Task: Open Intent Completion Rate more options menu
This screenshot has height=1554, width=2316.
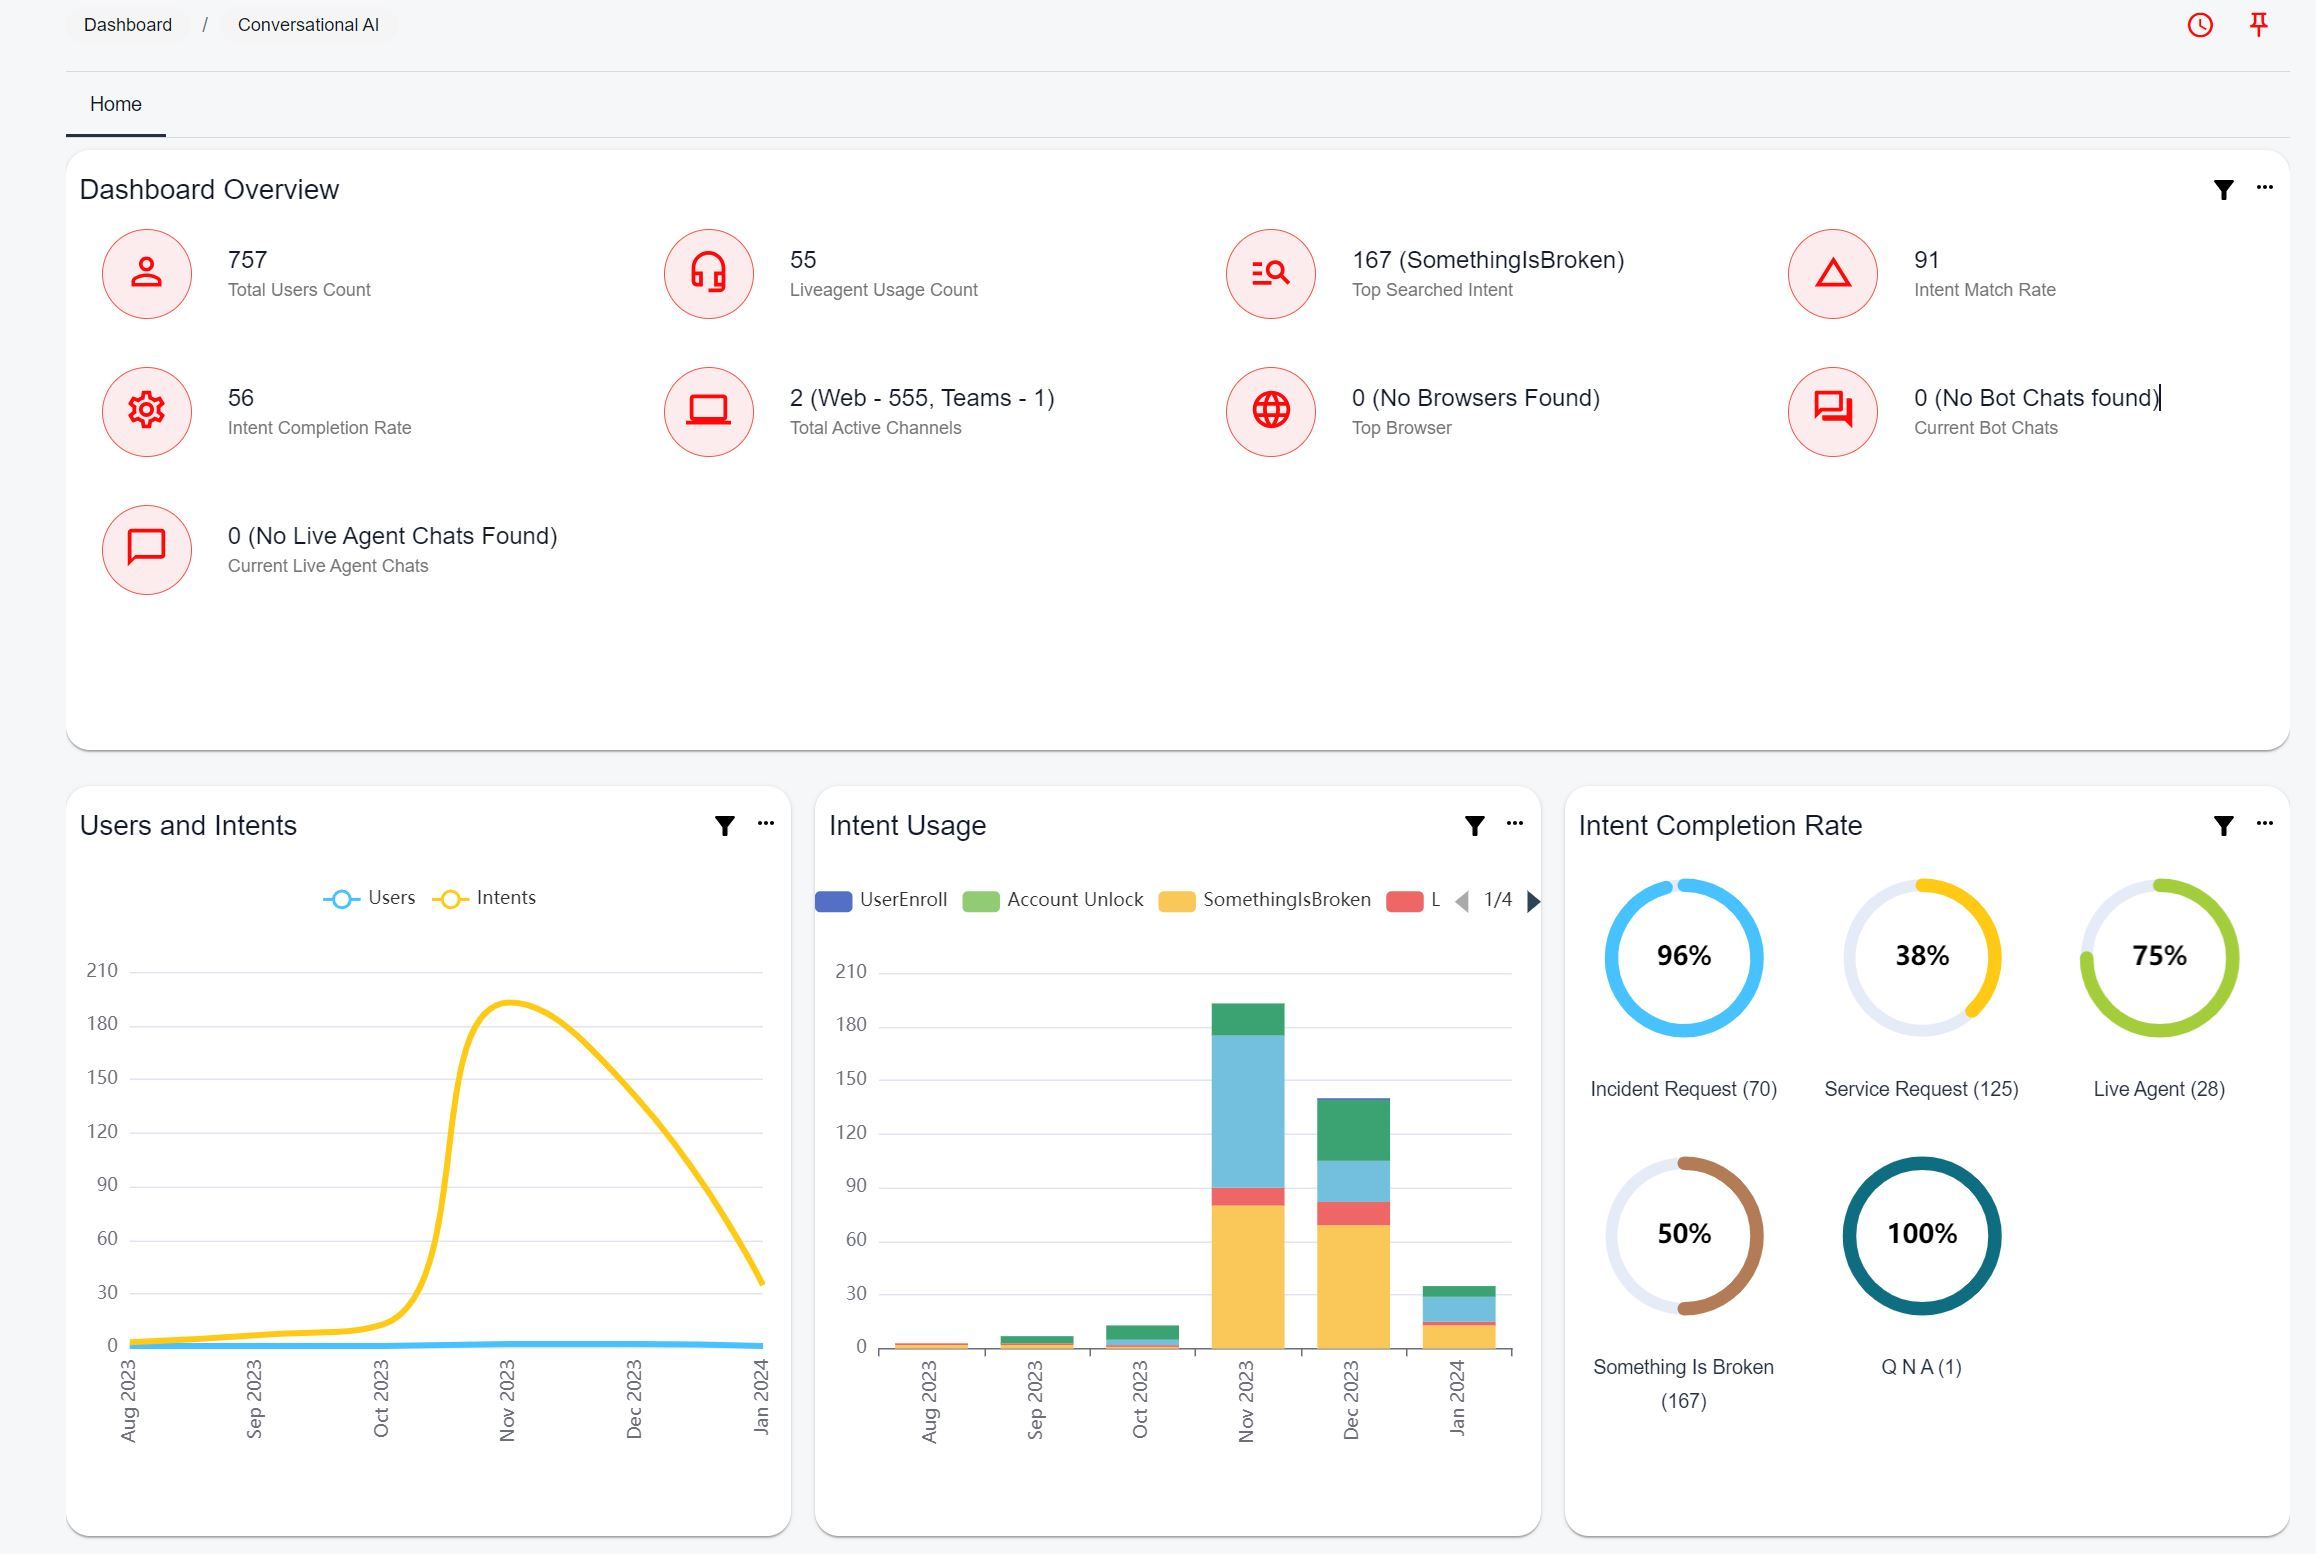Action: click(2264, 823)
